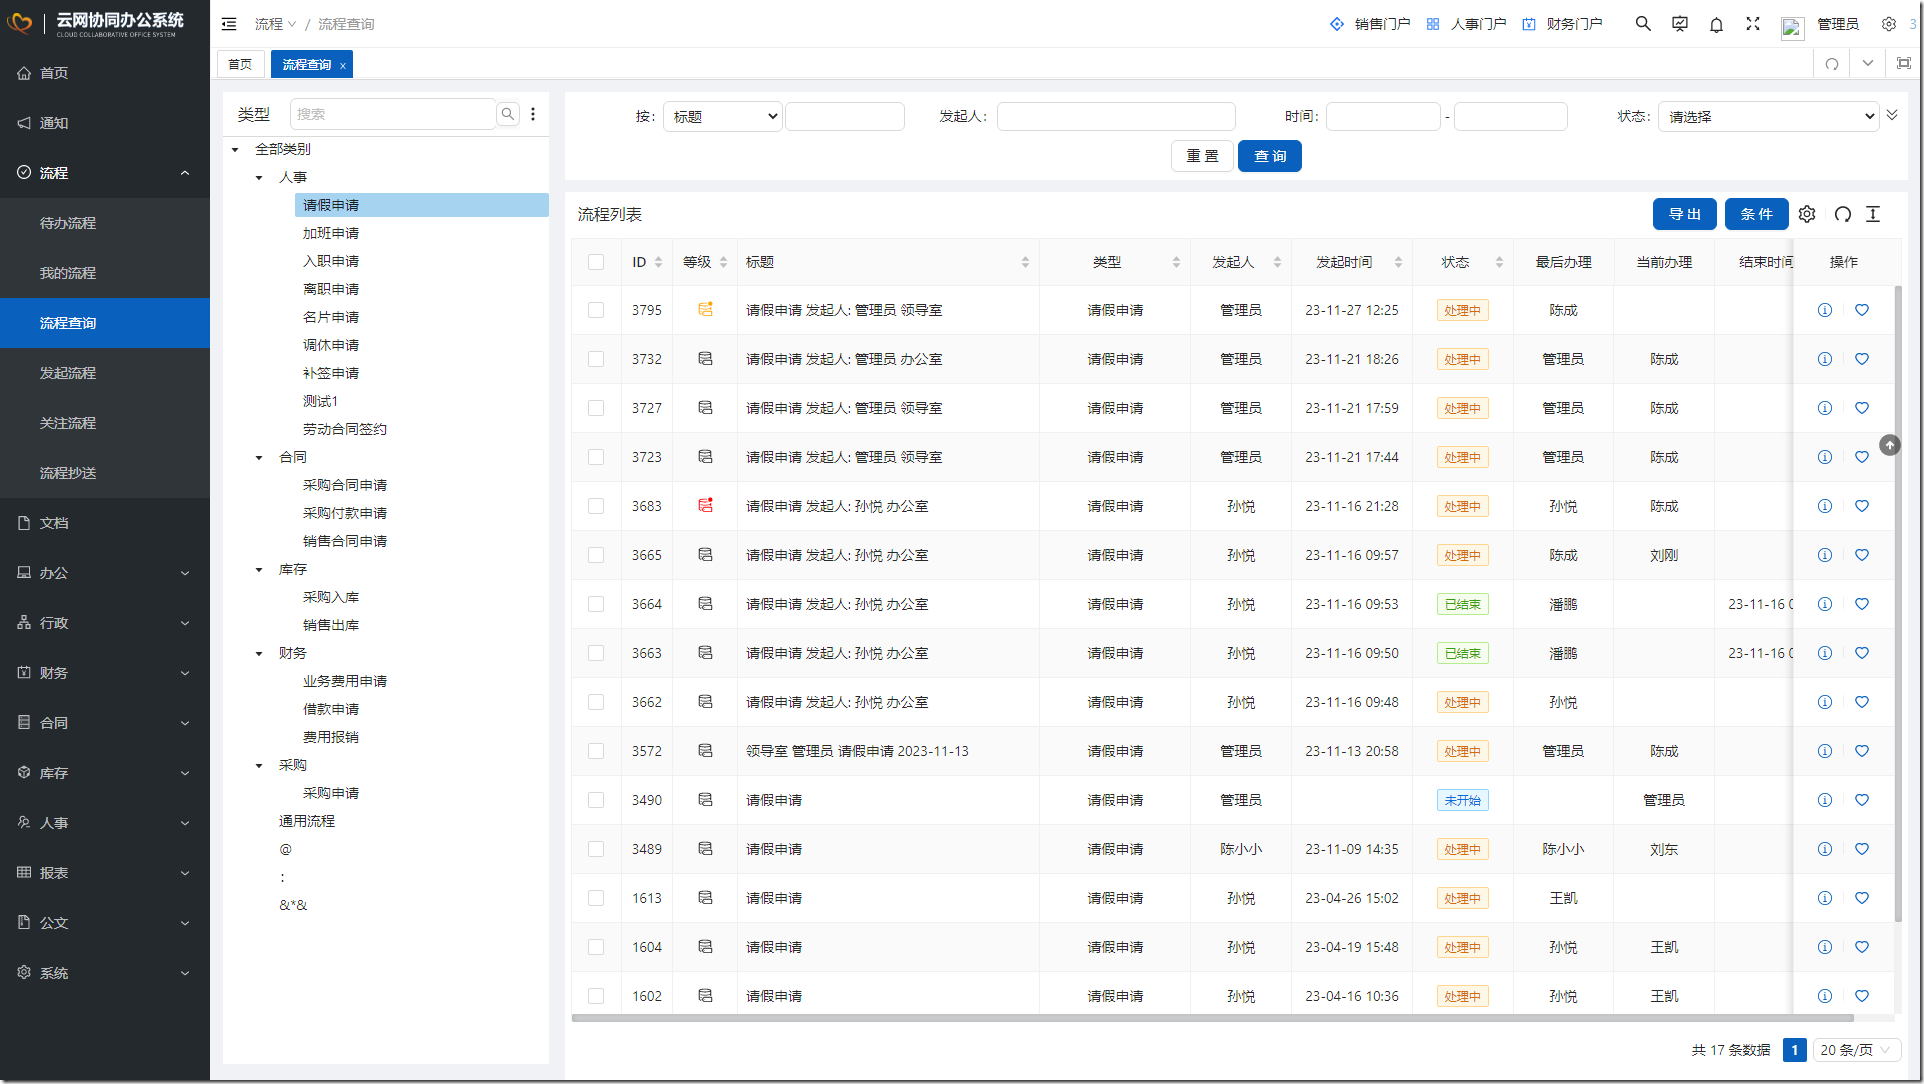The height and width of the screenshot is (1084, 1924).
Task: Open the tab list dropdown chevron
Action: click(1868, 64)
